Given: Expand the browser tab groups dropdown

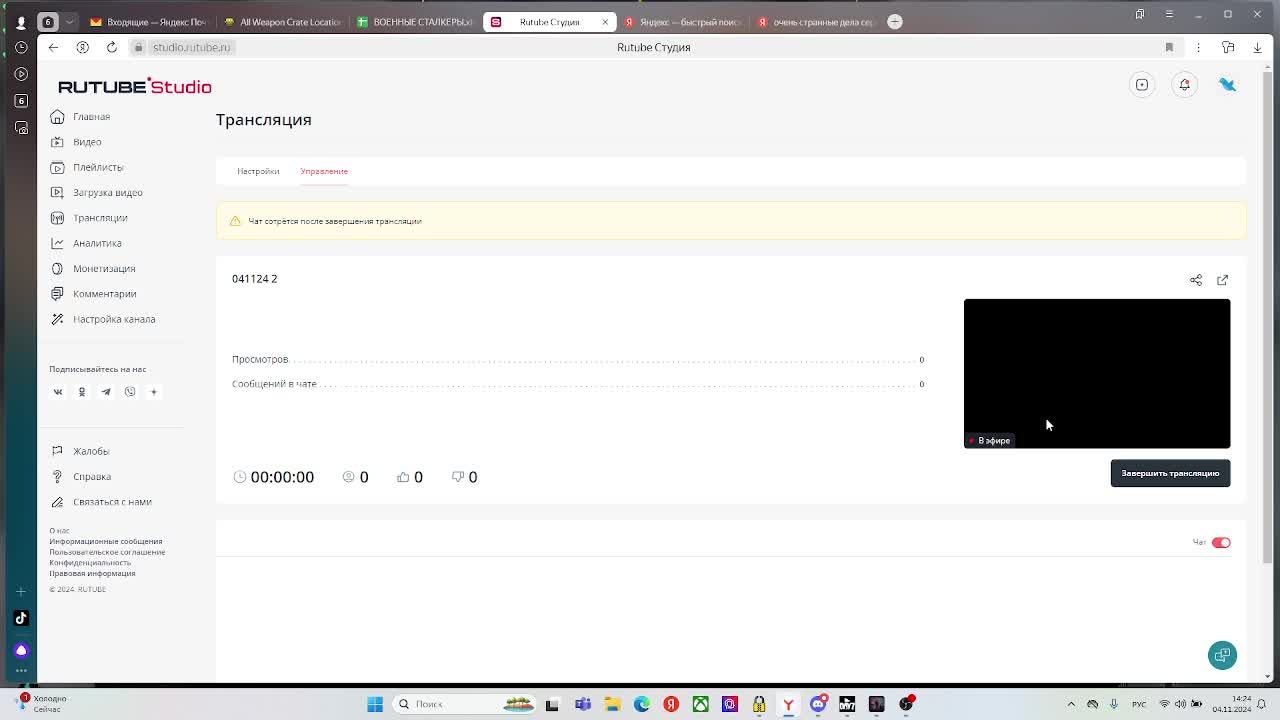Looking at the screenshot, I should coord(70,21).
